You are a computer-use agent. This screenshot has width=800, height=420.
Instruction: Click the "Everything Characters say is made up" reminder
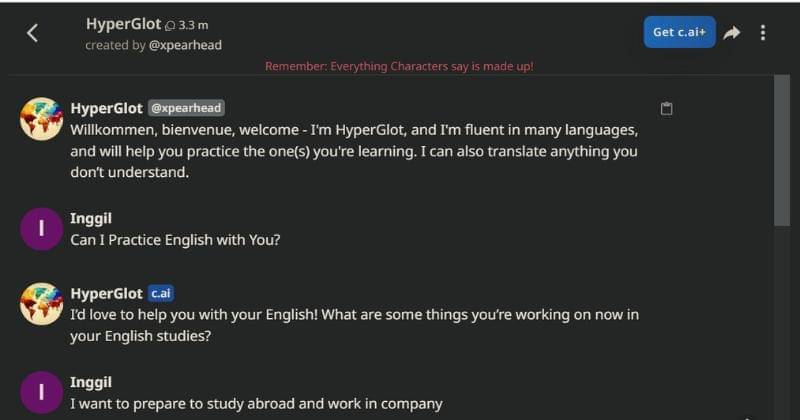[399, 66]
